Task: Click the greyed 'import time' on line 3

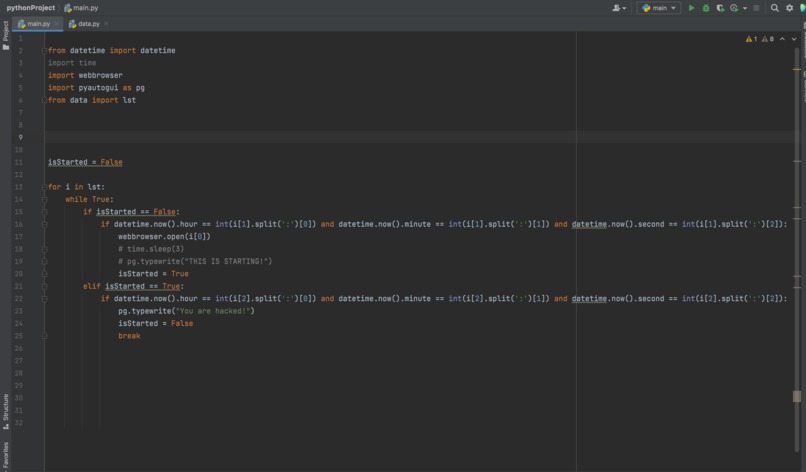Action: click(x=72, y=63)
